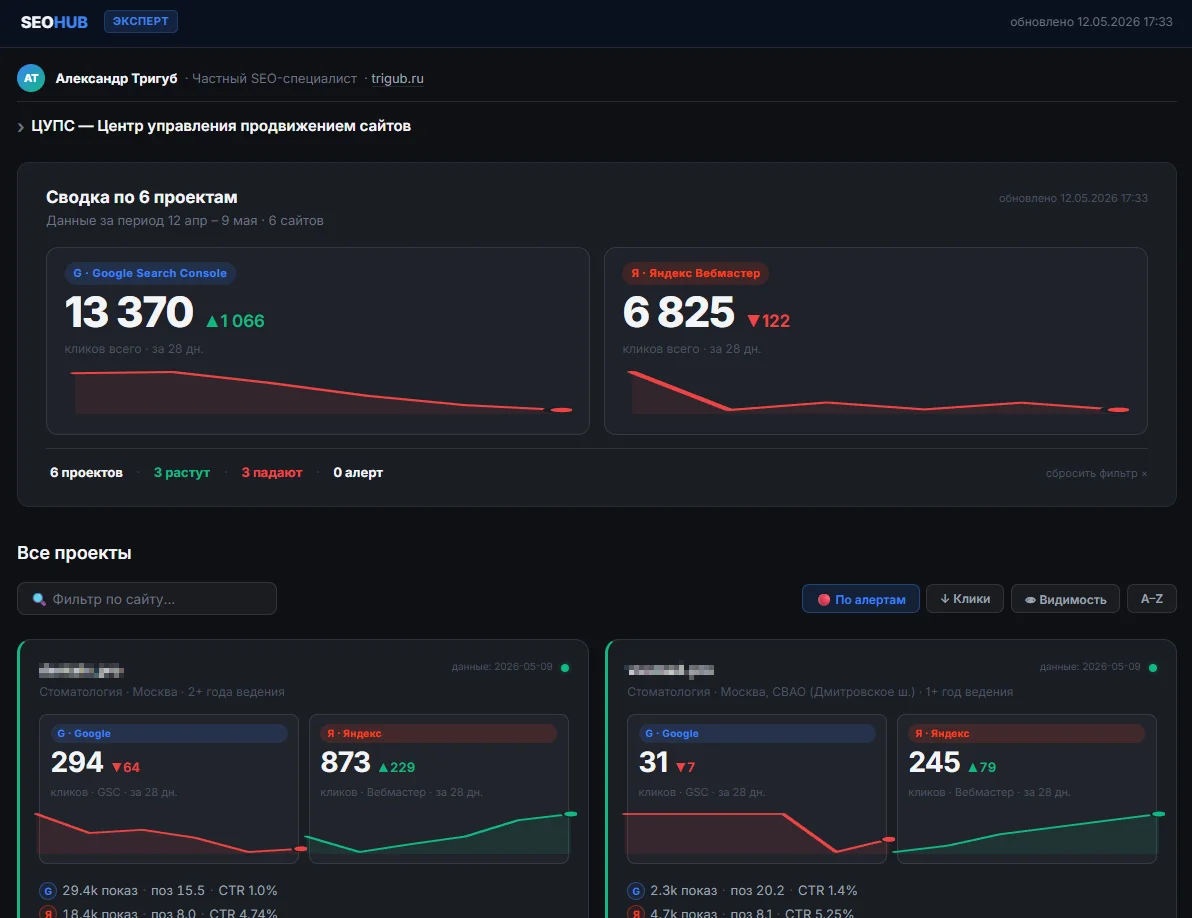Toggle the По алертам sort option
1192x918 pixels.
tap(861, 599)
